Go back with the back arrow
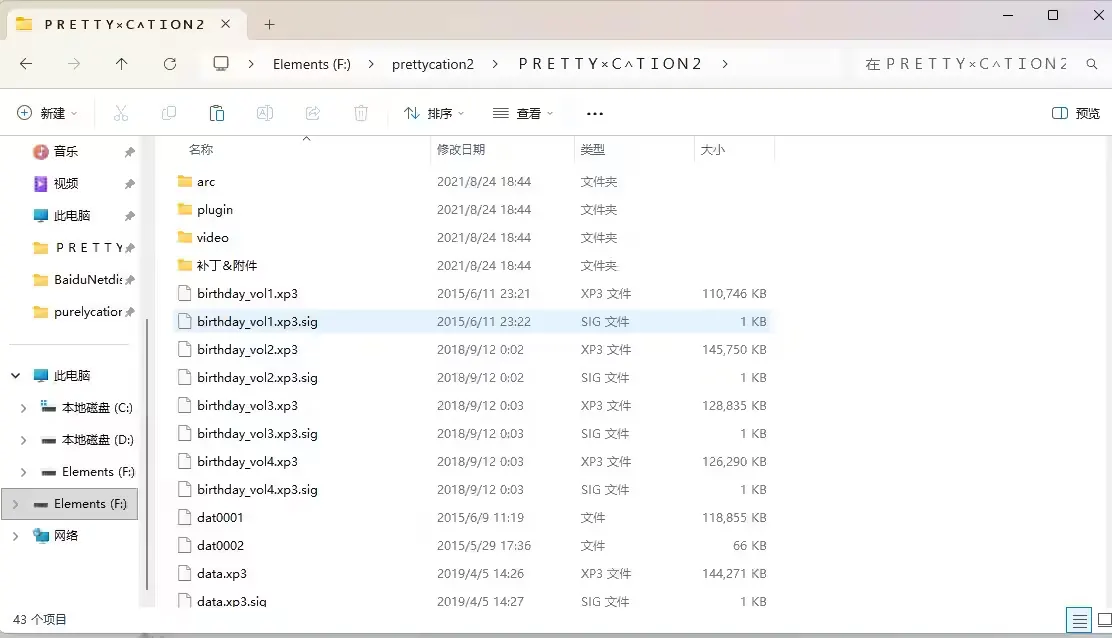Image resolution: width=1112 pixels, height=638 pixels. click(26, 64)
